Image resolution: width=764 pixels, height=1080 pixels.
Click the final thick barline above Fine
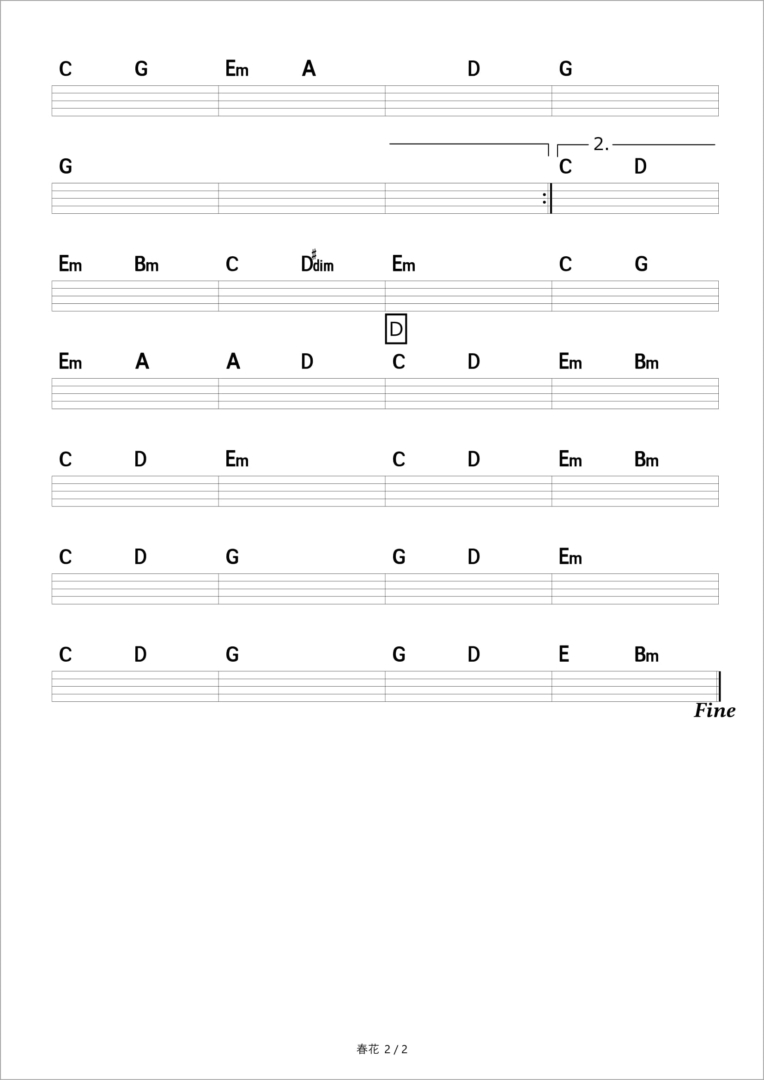coord(718,686)
